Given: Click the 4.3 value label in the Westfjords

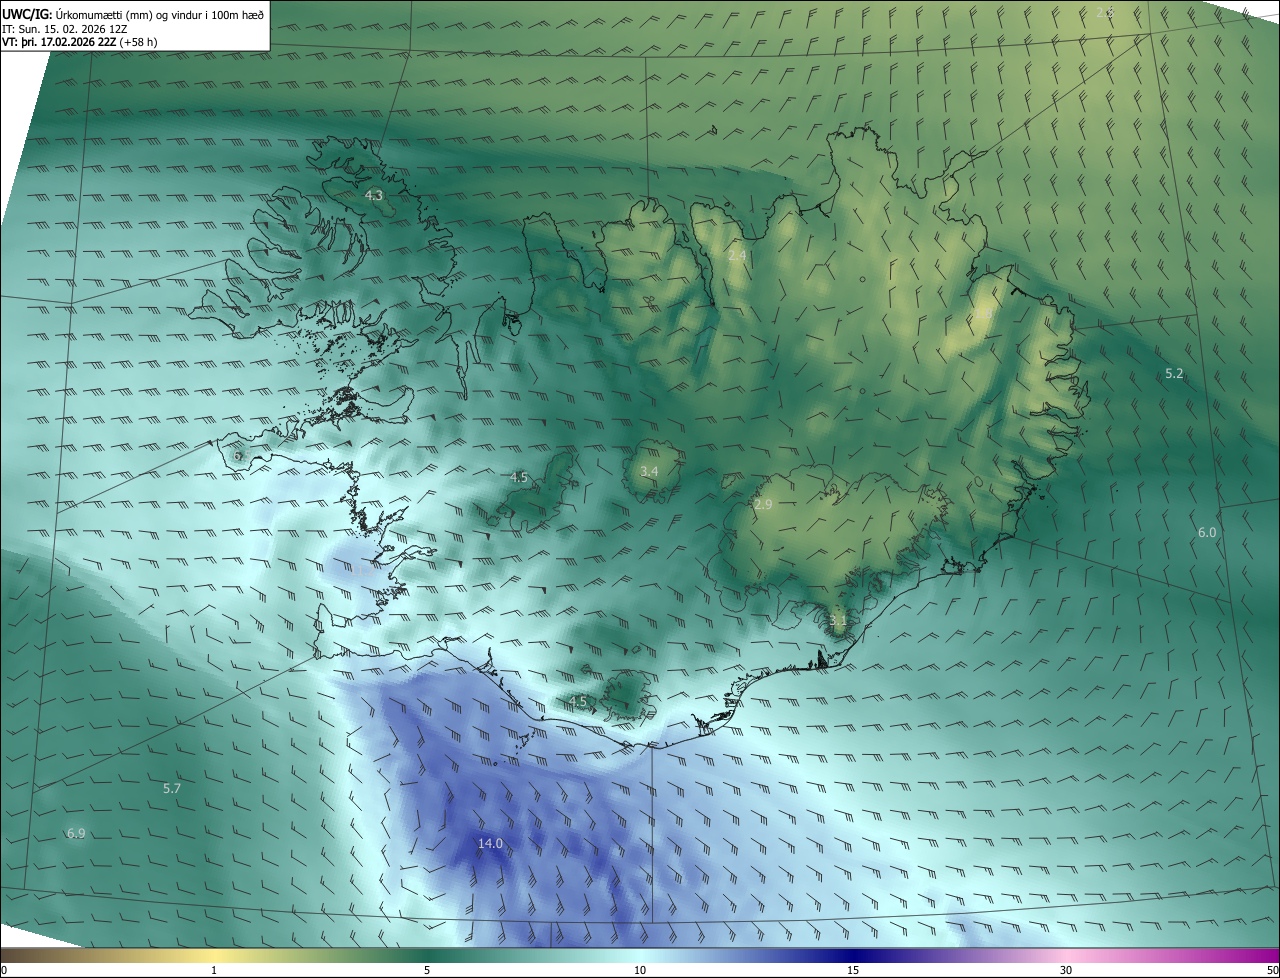Looking at the screenshot, I should pos(374,196).
